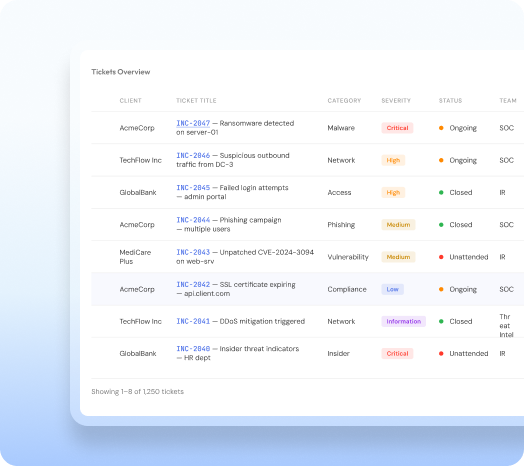
Task: Click Ongoing status in INC-2846 row
Action: (x=458, y=160)
